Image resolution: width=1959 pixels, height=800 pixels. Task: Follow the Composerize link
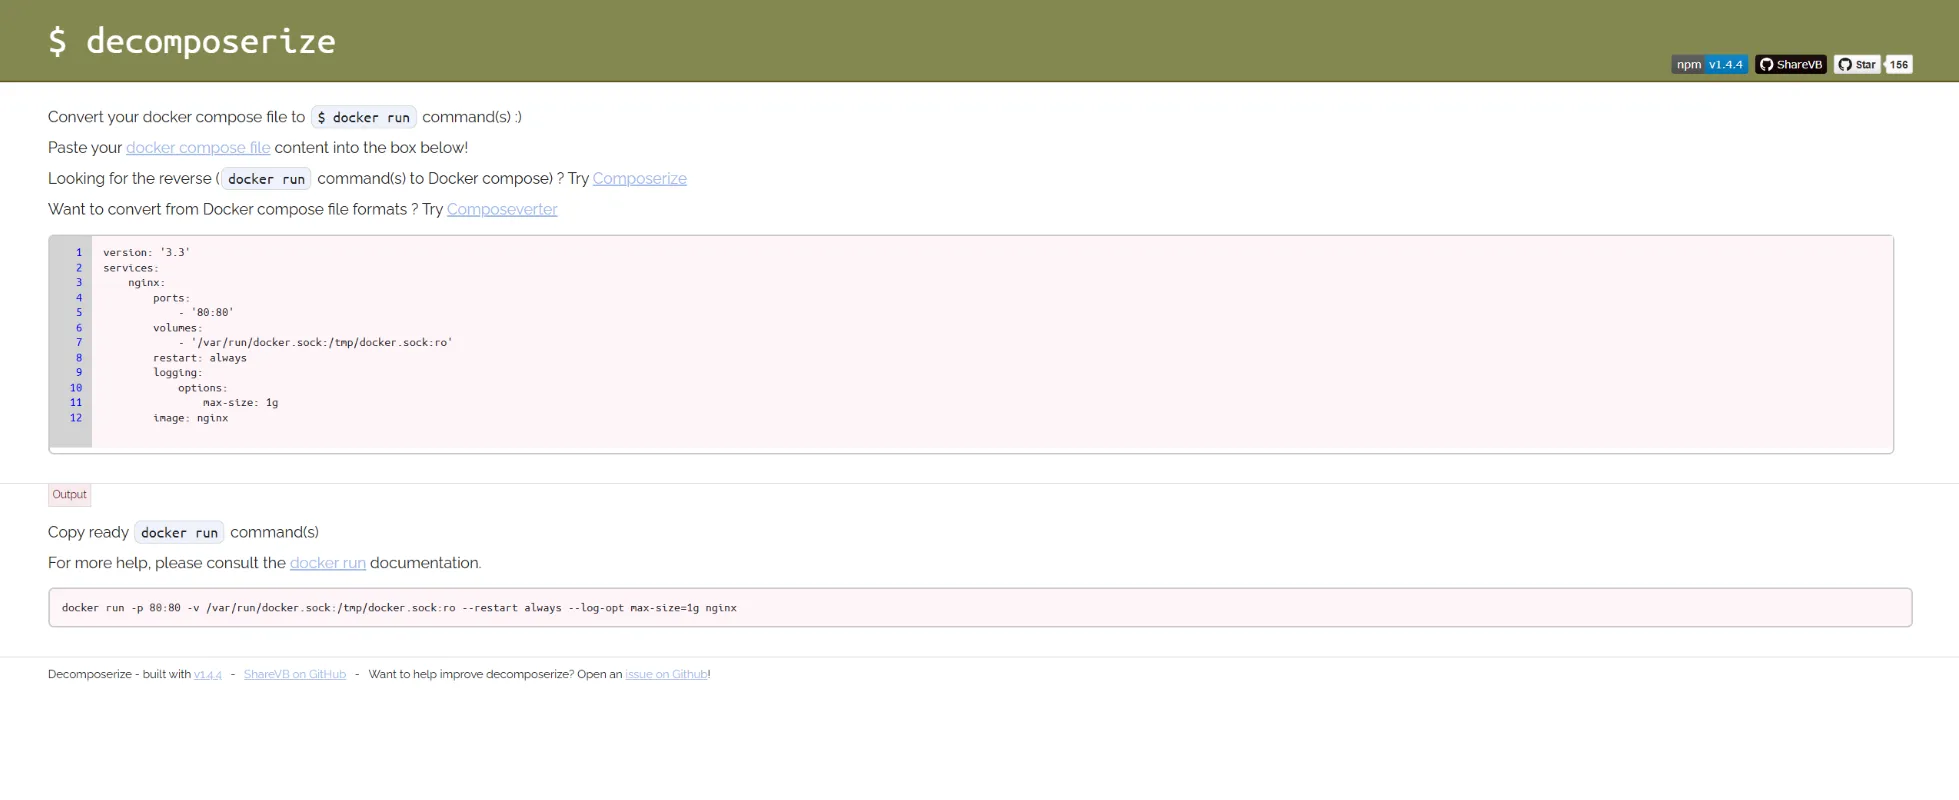click(x=639, y=179)
